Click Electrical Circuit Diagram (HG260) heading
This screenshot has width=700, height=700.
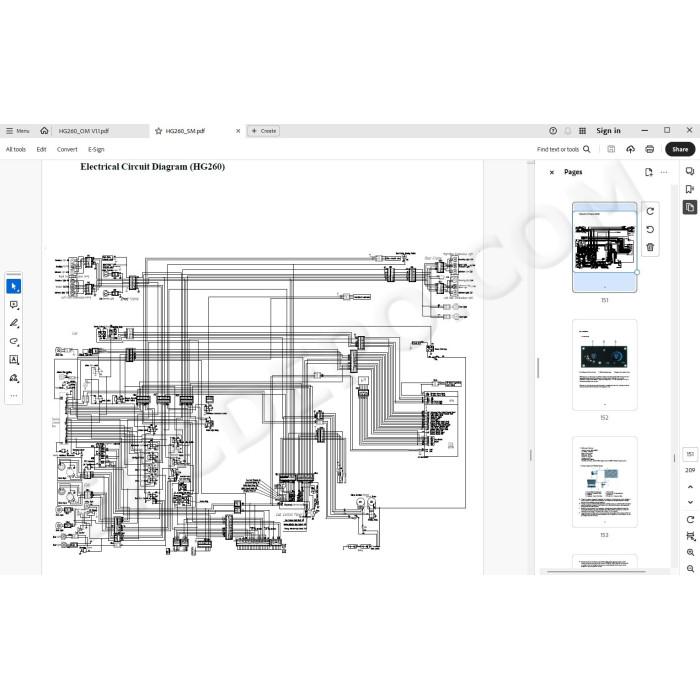(153, 167)
